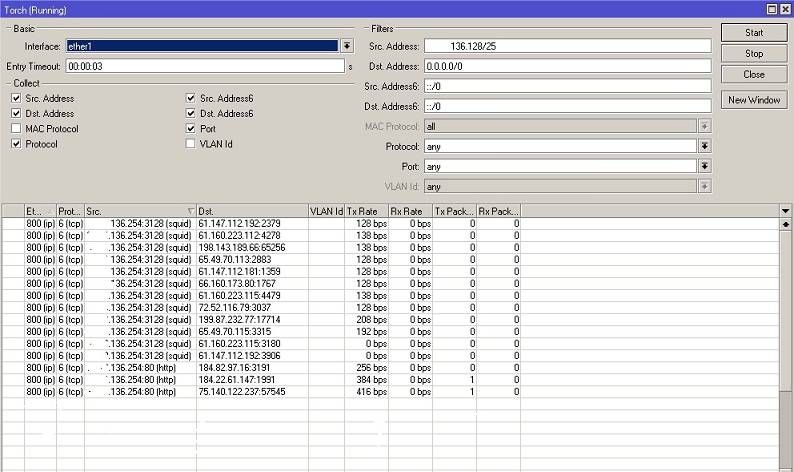This screenshot has width=794, height=472.
Task: Click the table scrollbar up arrow
Action: (785, 225)
